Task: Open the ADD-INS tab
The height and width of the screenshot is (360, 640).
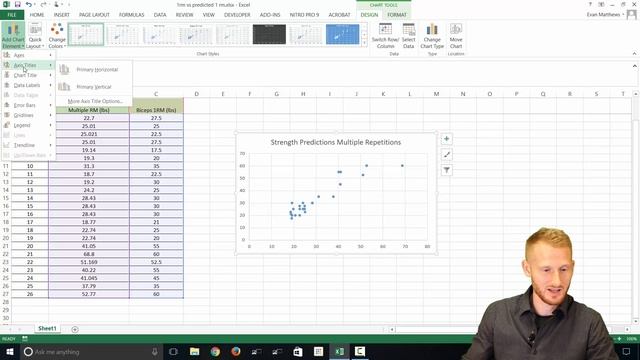Action: pos(270,15)
